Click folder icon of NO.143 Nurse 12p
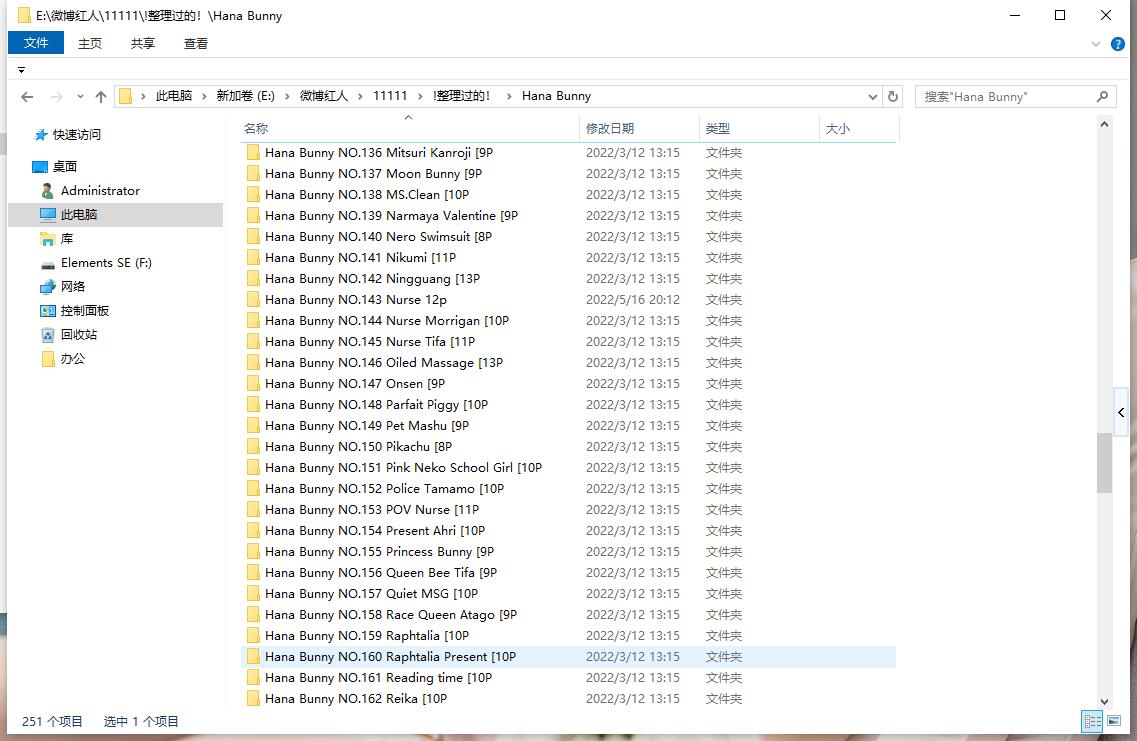Screen dimensions: 1137x741 point(253,299)
